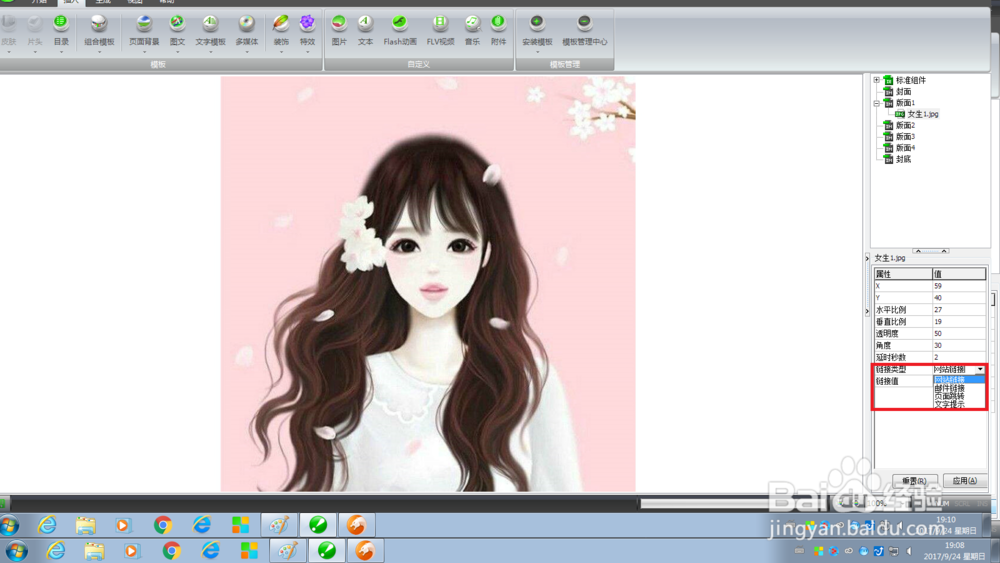Open Chrome in the lower taskbar

[x=172, y=550]
